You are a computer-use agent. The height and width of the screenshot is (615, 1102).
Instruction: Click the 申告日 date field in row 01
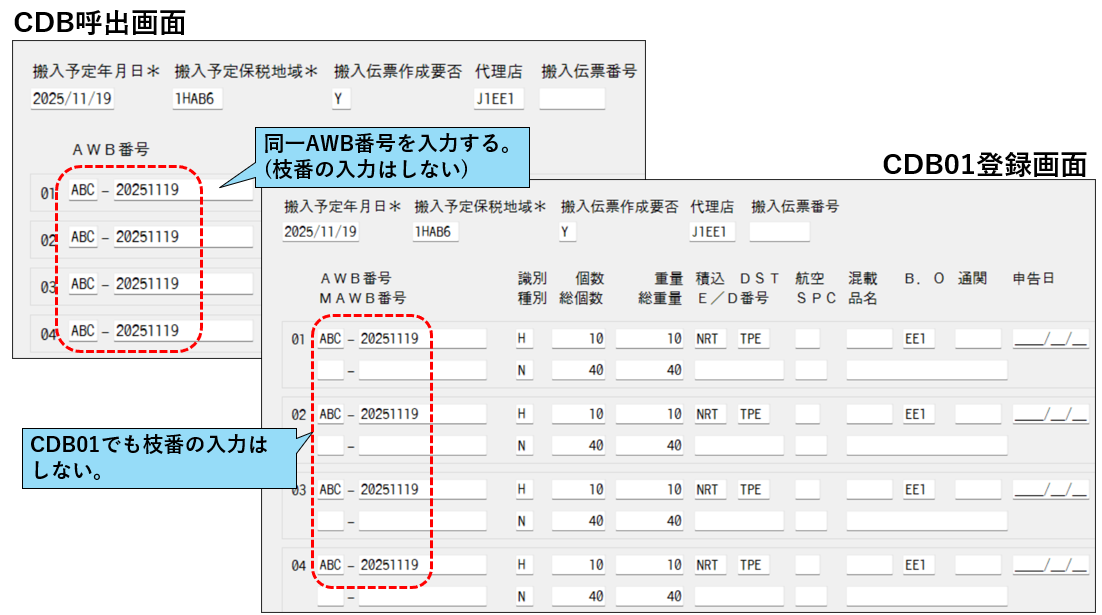pos(1050,338)
